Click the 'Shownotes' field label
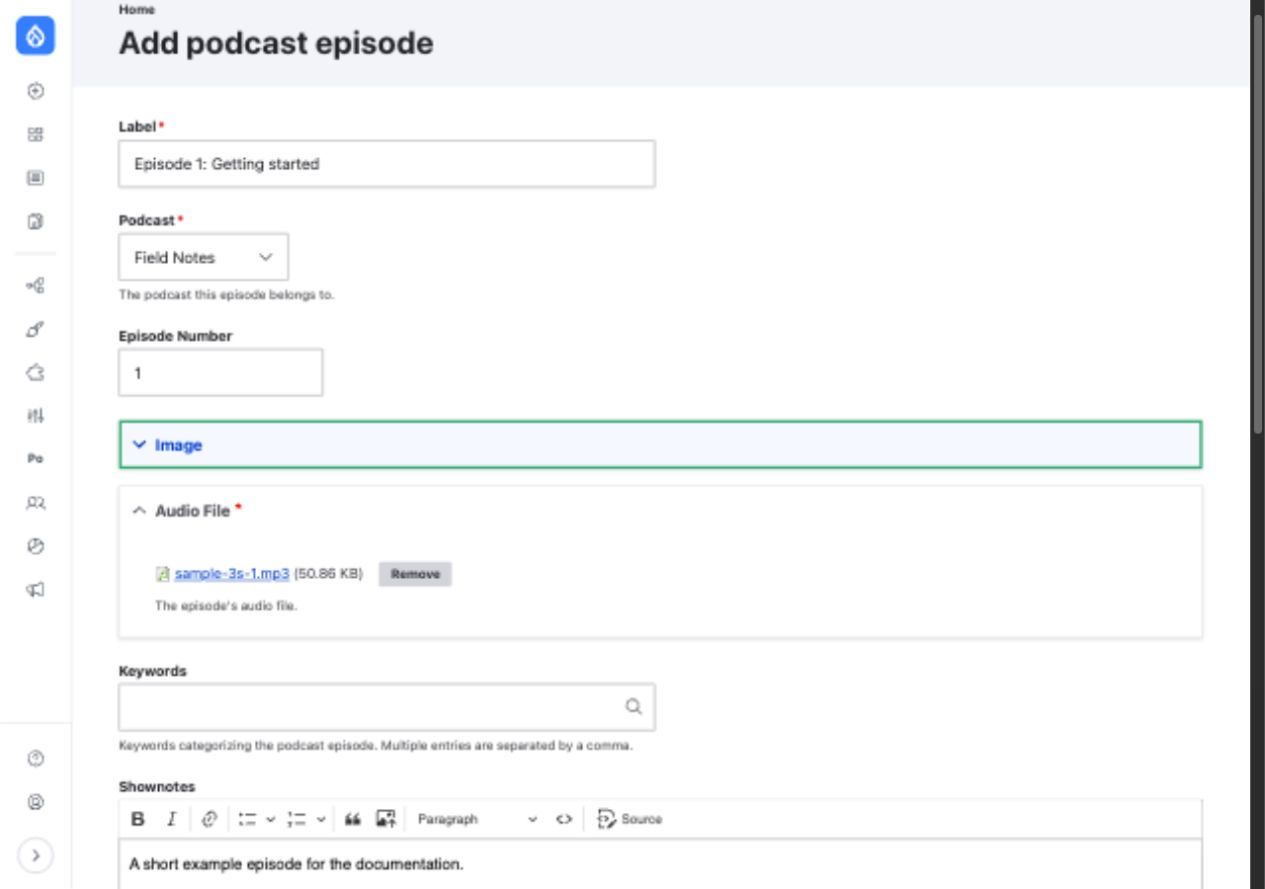The image size is (1265, 889). pyautogui.click(x=157, y=787)
